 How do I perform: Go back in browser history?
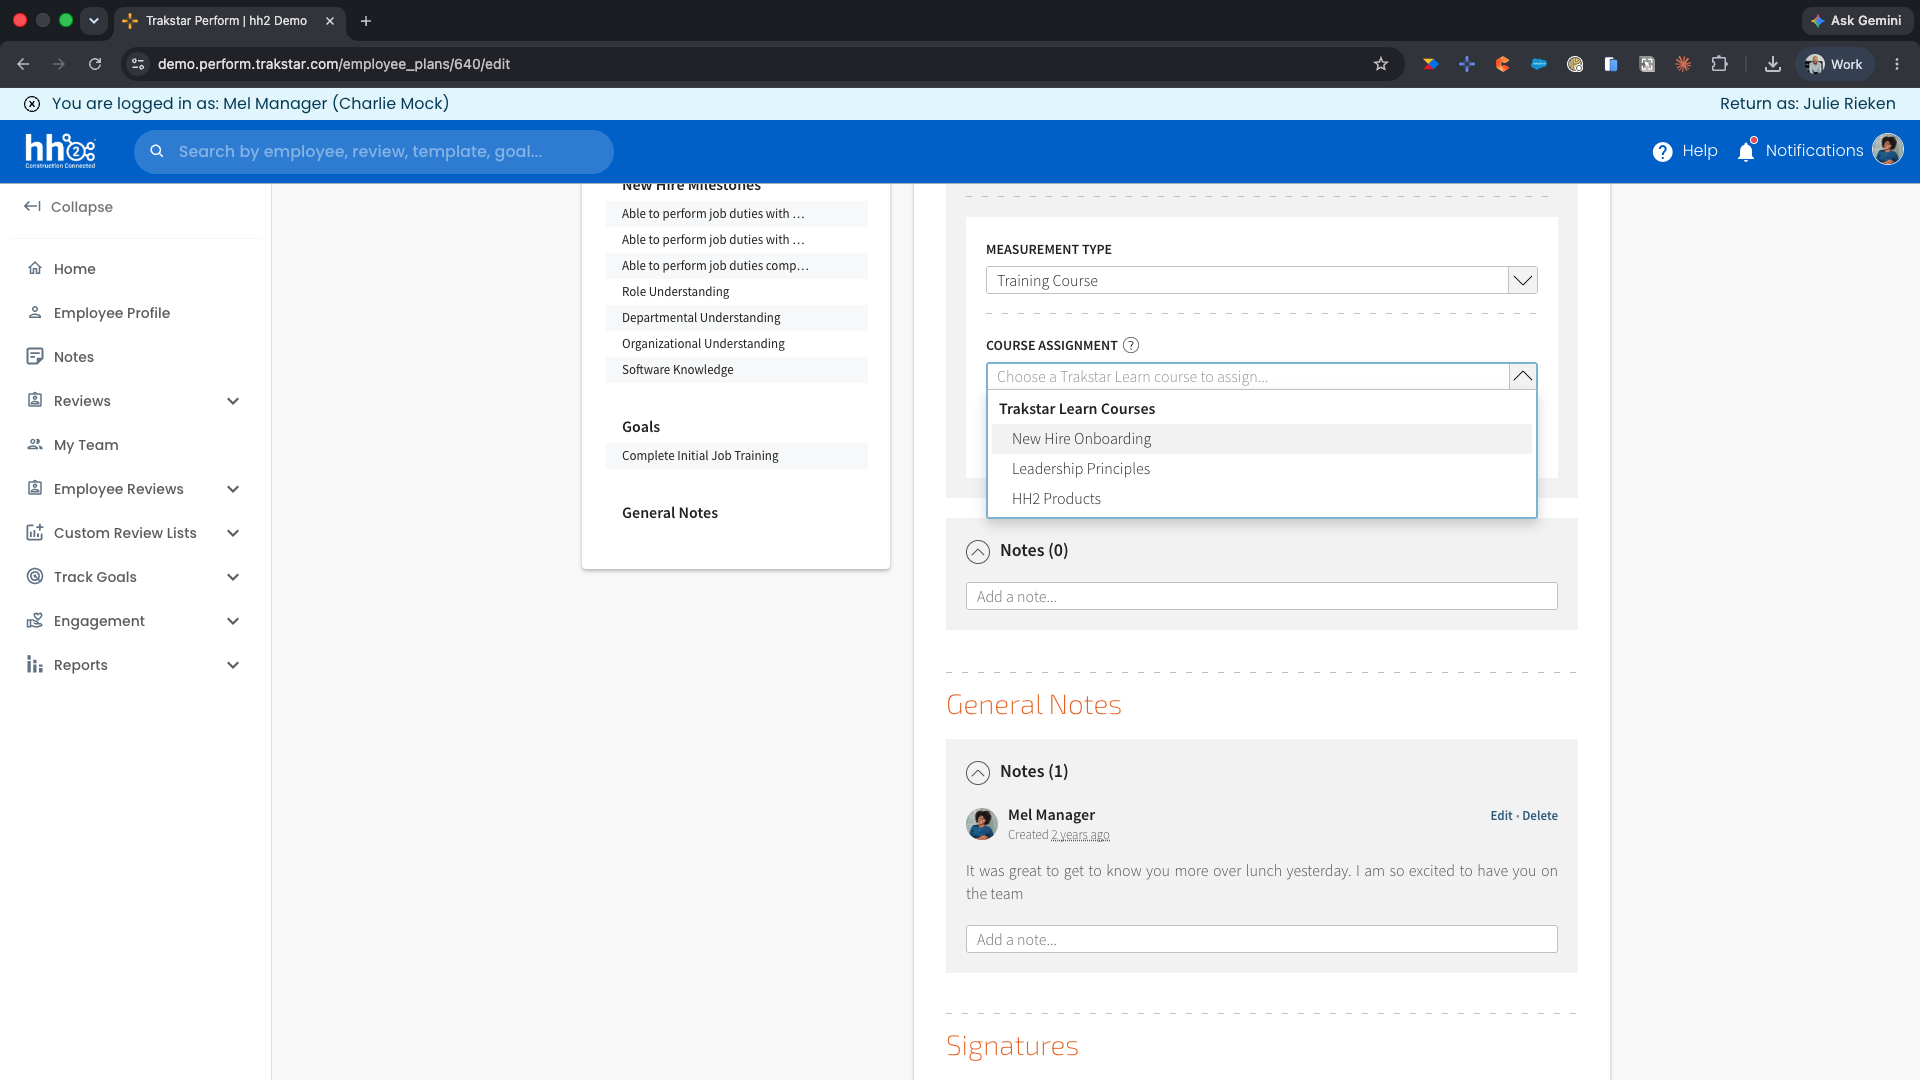pos(23,64)
